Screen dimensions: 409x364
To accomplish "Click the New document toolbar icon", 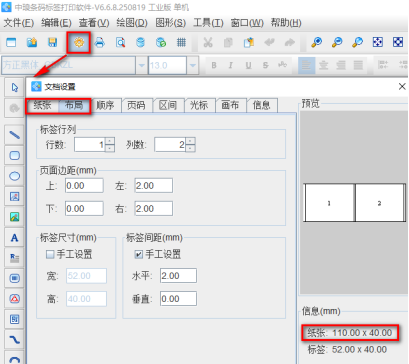I will pos(11,42).
